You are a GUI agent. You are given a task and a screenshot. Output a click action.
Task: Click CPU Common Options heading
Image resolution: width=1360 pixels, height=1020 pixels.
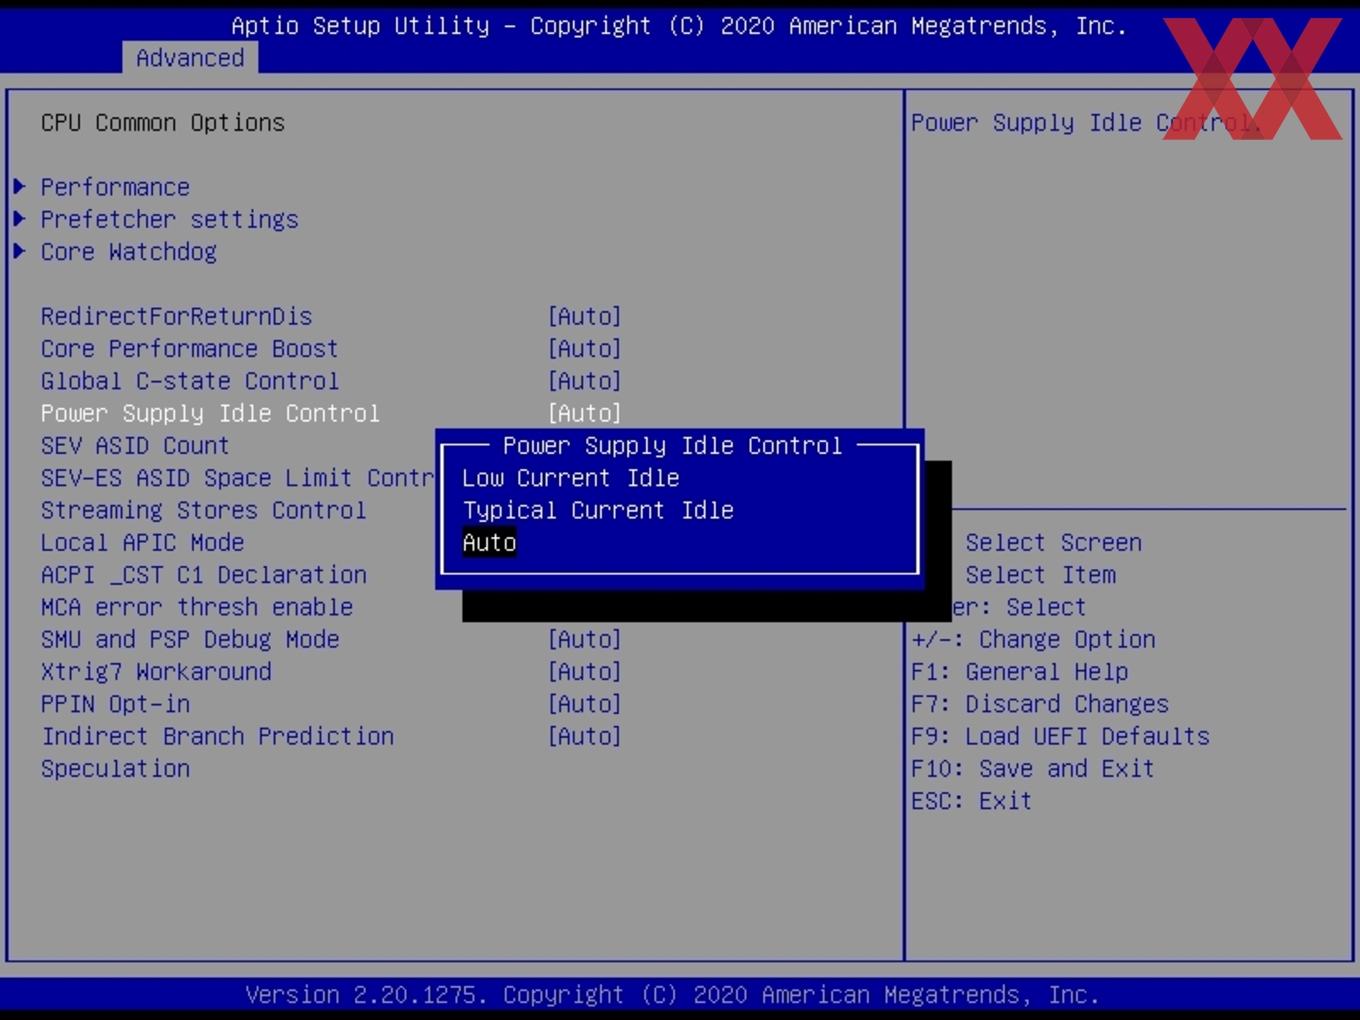(163, 122)
